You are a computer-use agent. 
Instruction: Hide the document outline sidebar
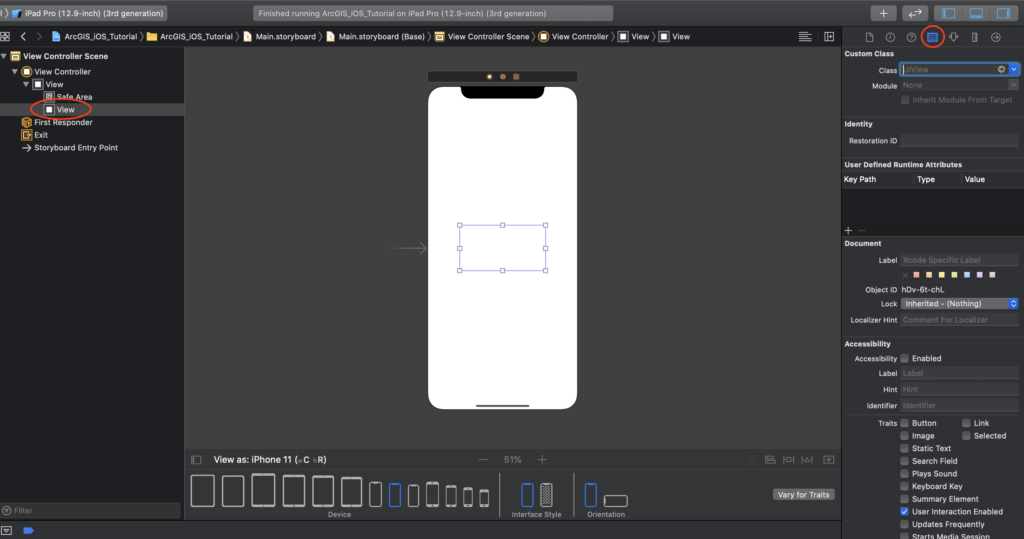196,460
